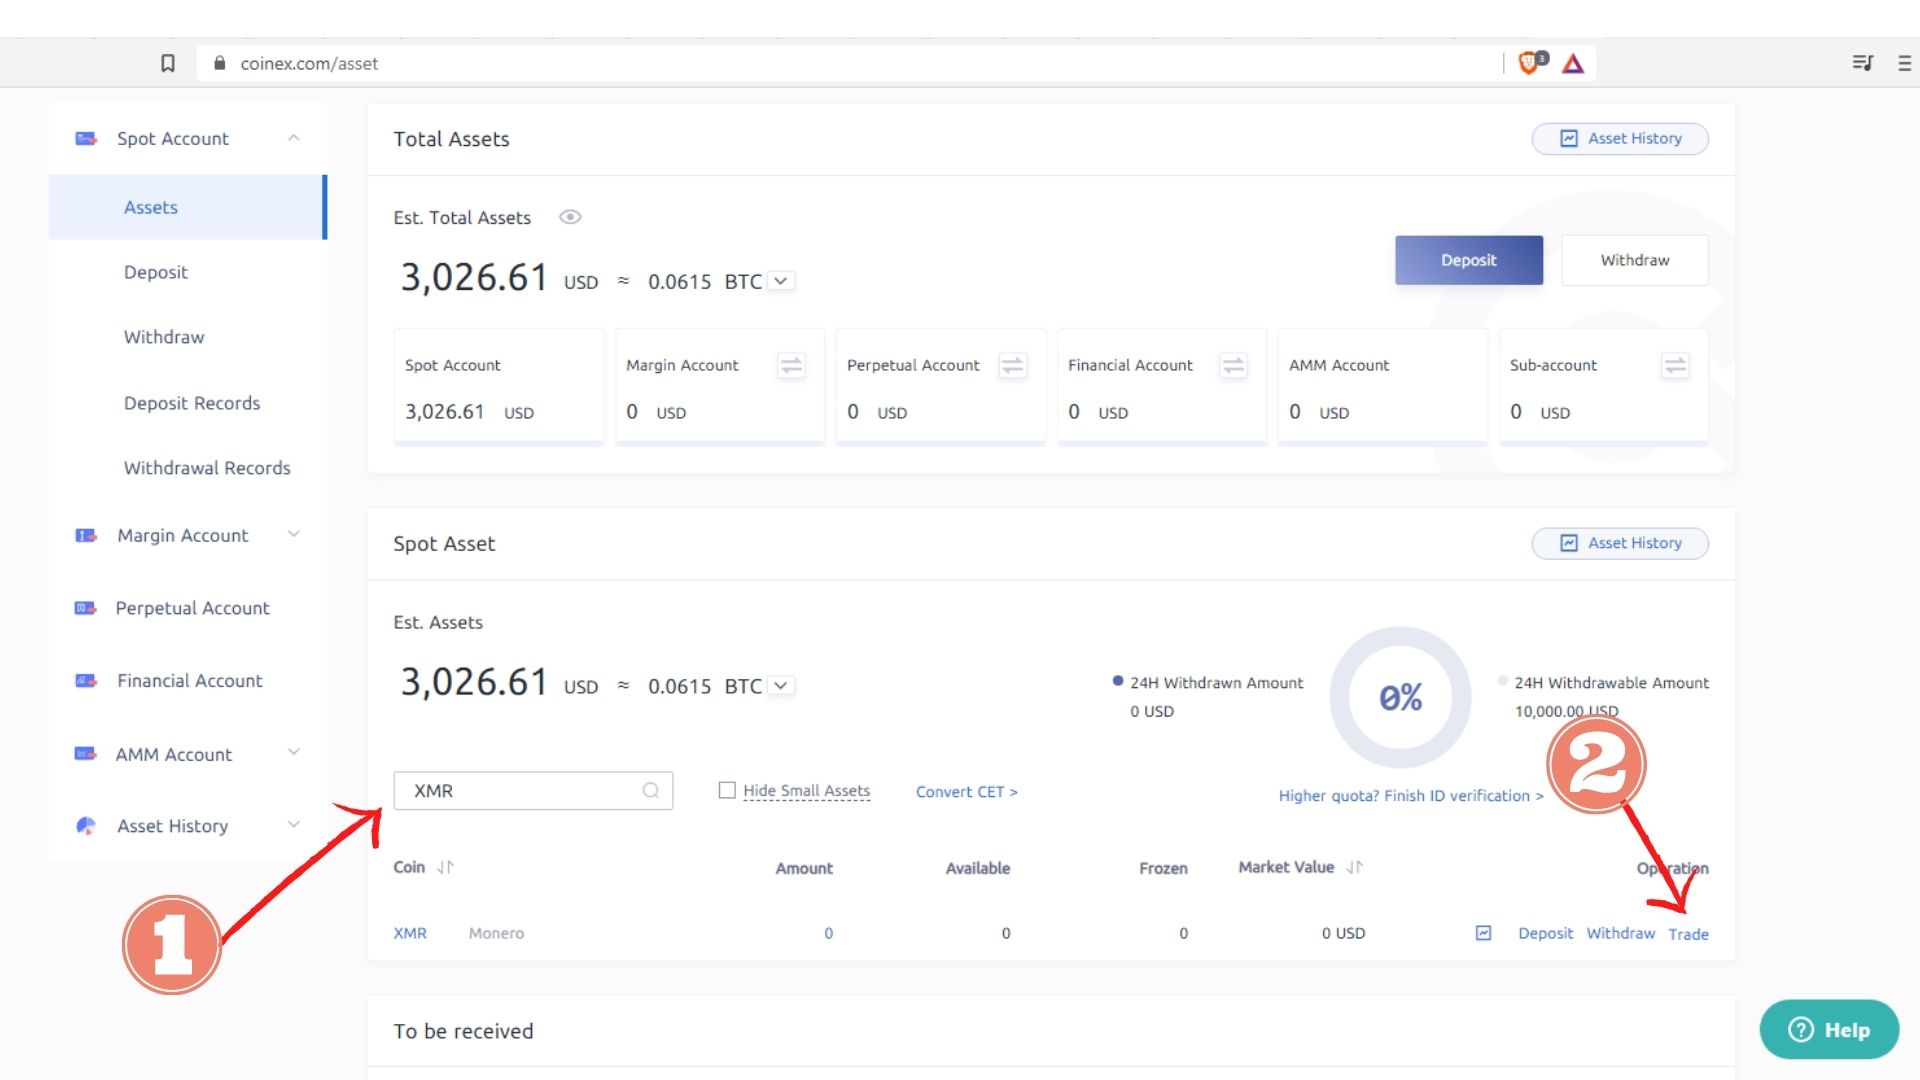Viewport: 1920px width, 1080px height.
Task: Click the Margin Account transfer icon
Action: coord(791,366)
